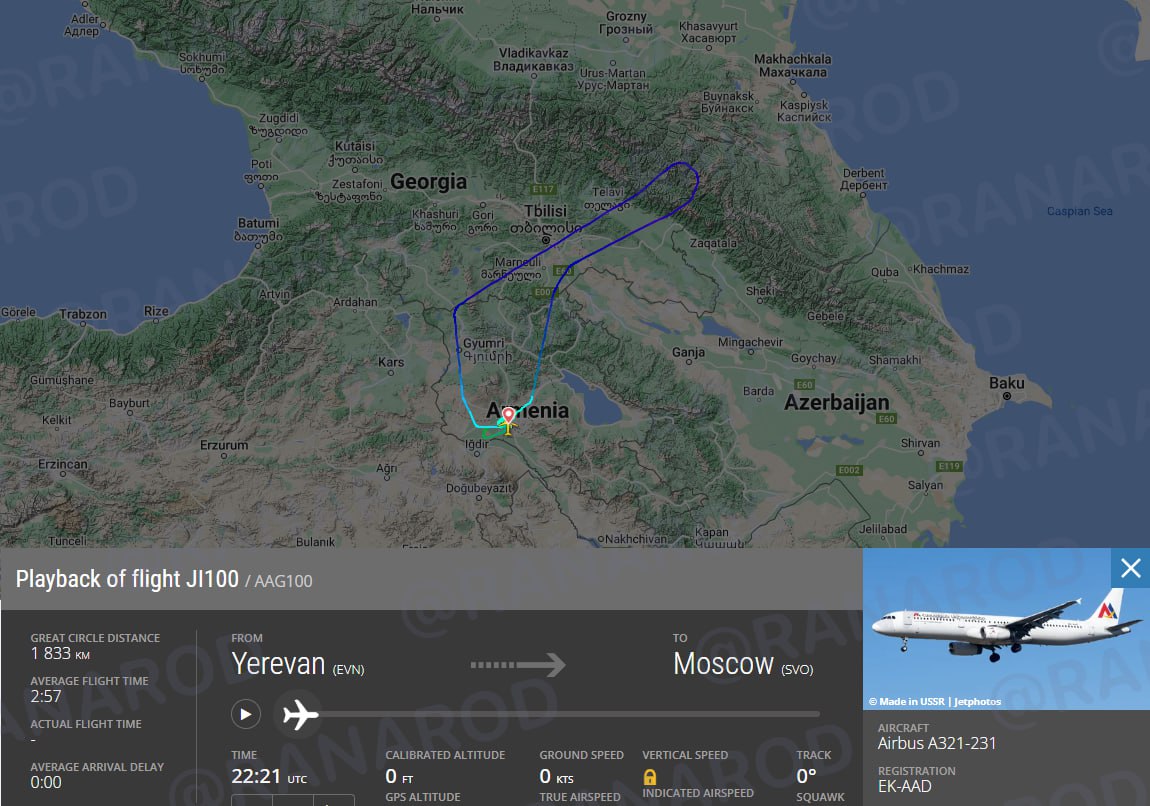The height and width of the screenshot is (806, 1150).
Task: Jump to the end of the playback progress bar
Action: click(x=817, y=714)
